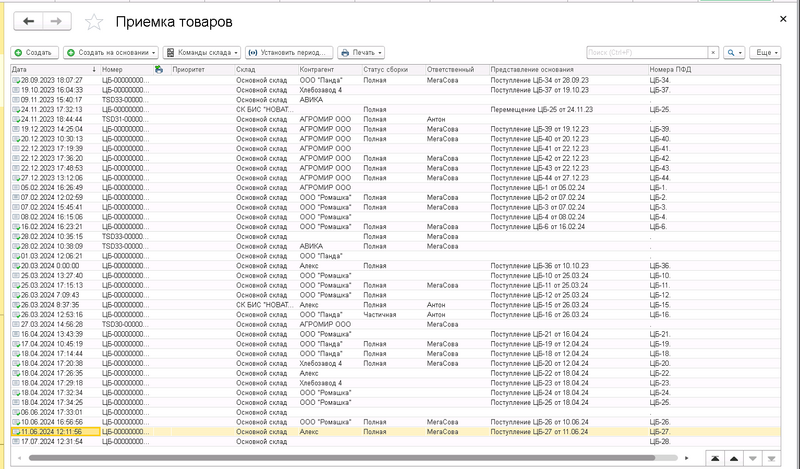The width and height of the screenshot is (800, 469).
Task: Click the back navigation arrow
Action: click(x=27, y=21)
